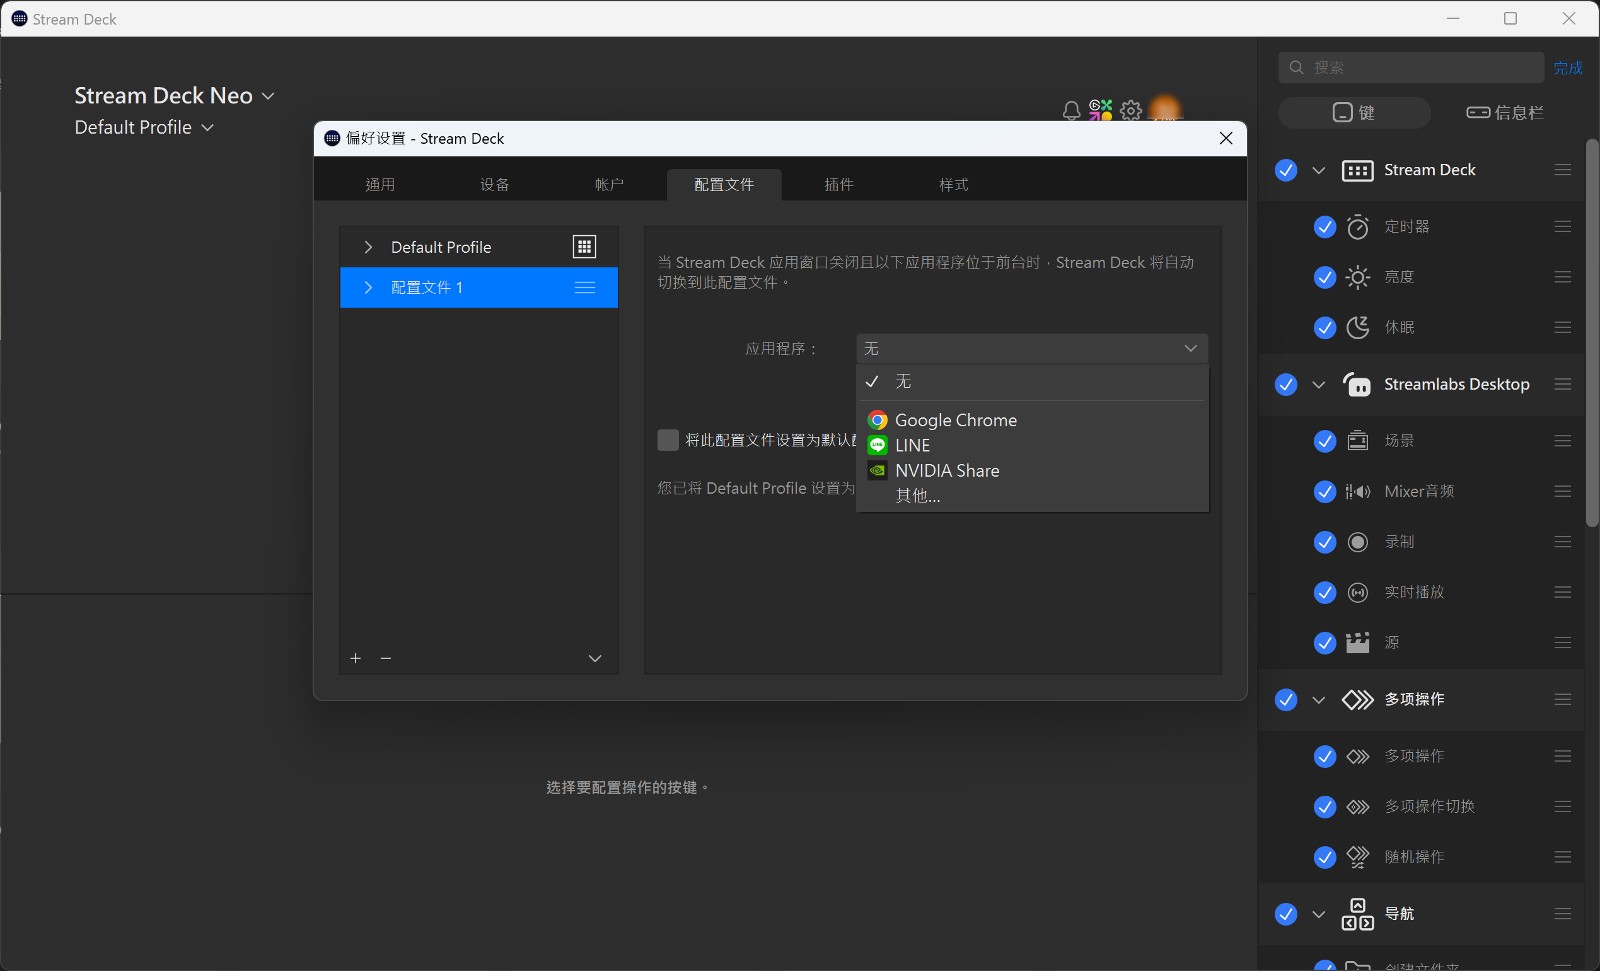
Task: Uncheck the Streamlabs Desktop category checkmark
Action: 1286,385
